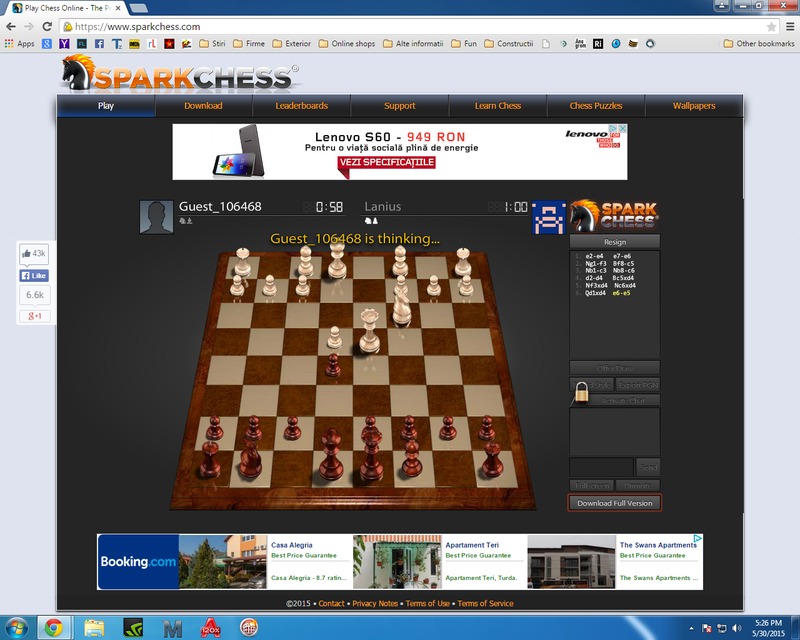Image resolution: width=800 pixels, height=640 pixels.
Task: Click the padlock icon over Board Style
Action: (x=581, y=393)
